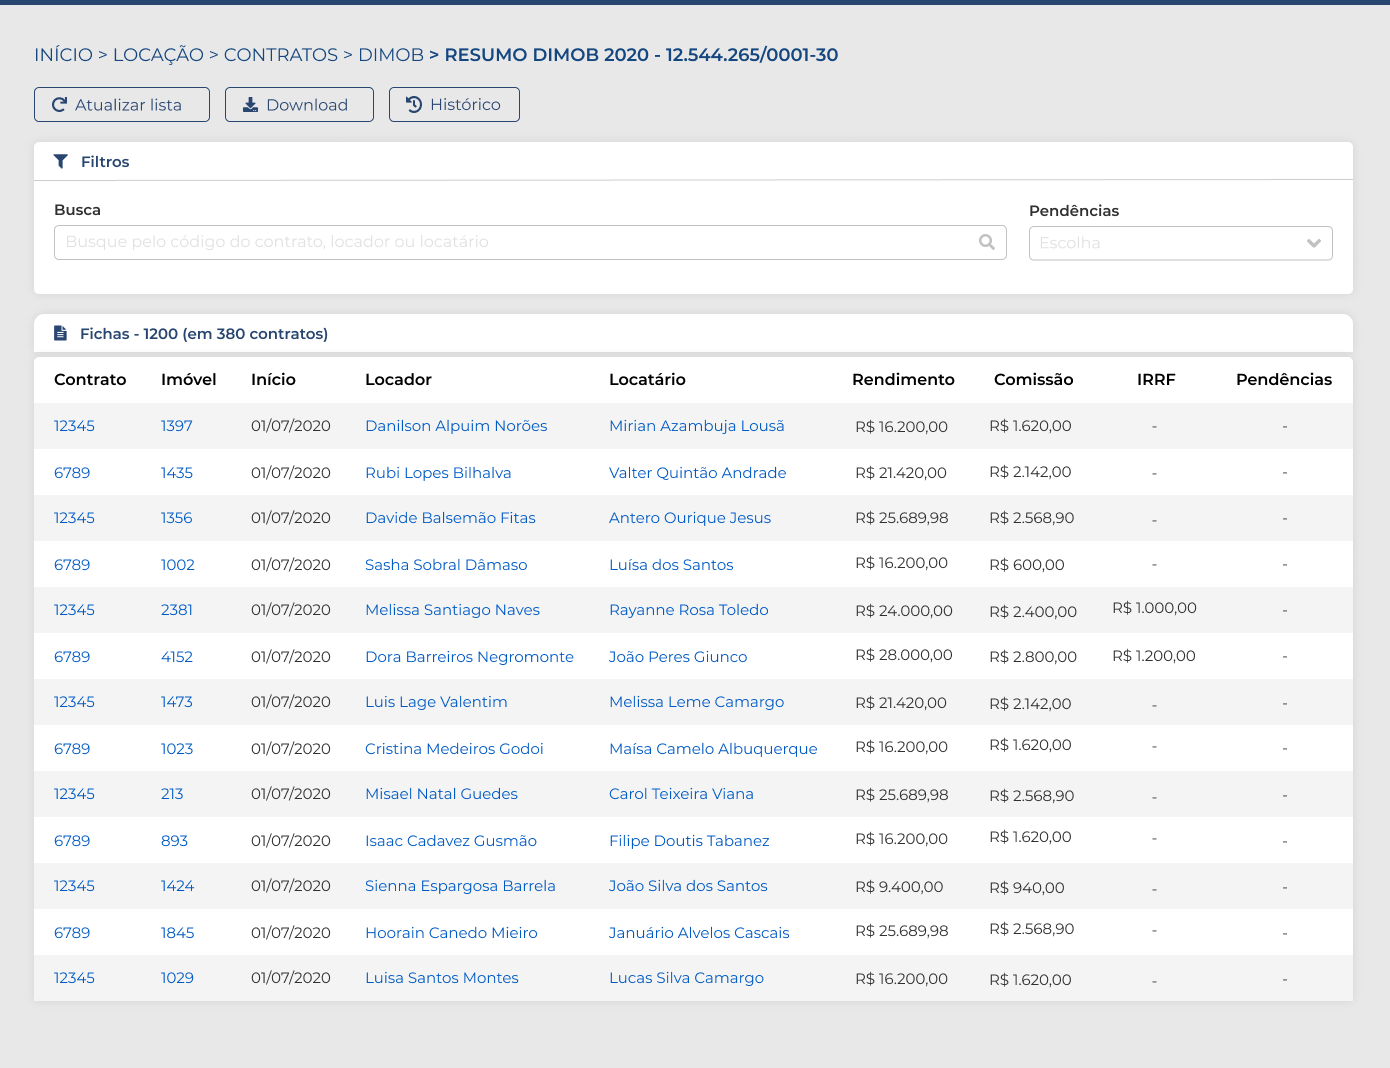Select locatário João Peres Giunco
The image size is (1390, 1068).
click(x=678, y=657)
